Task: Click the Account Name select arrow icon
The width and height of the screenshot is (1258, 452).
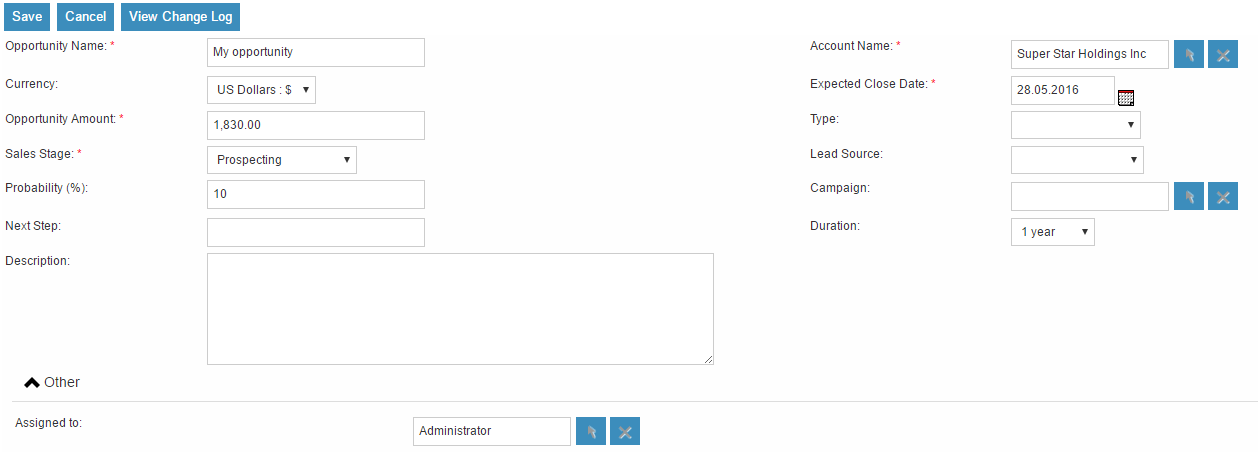Action: coord(1189,55)
